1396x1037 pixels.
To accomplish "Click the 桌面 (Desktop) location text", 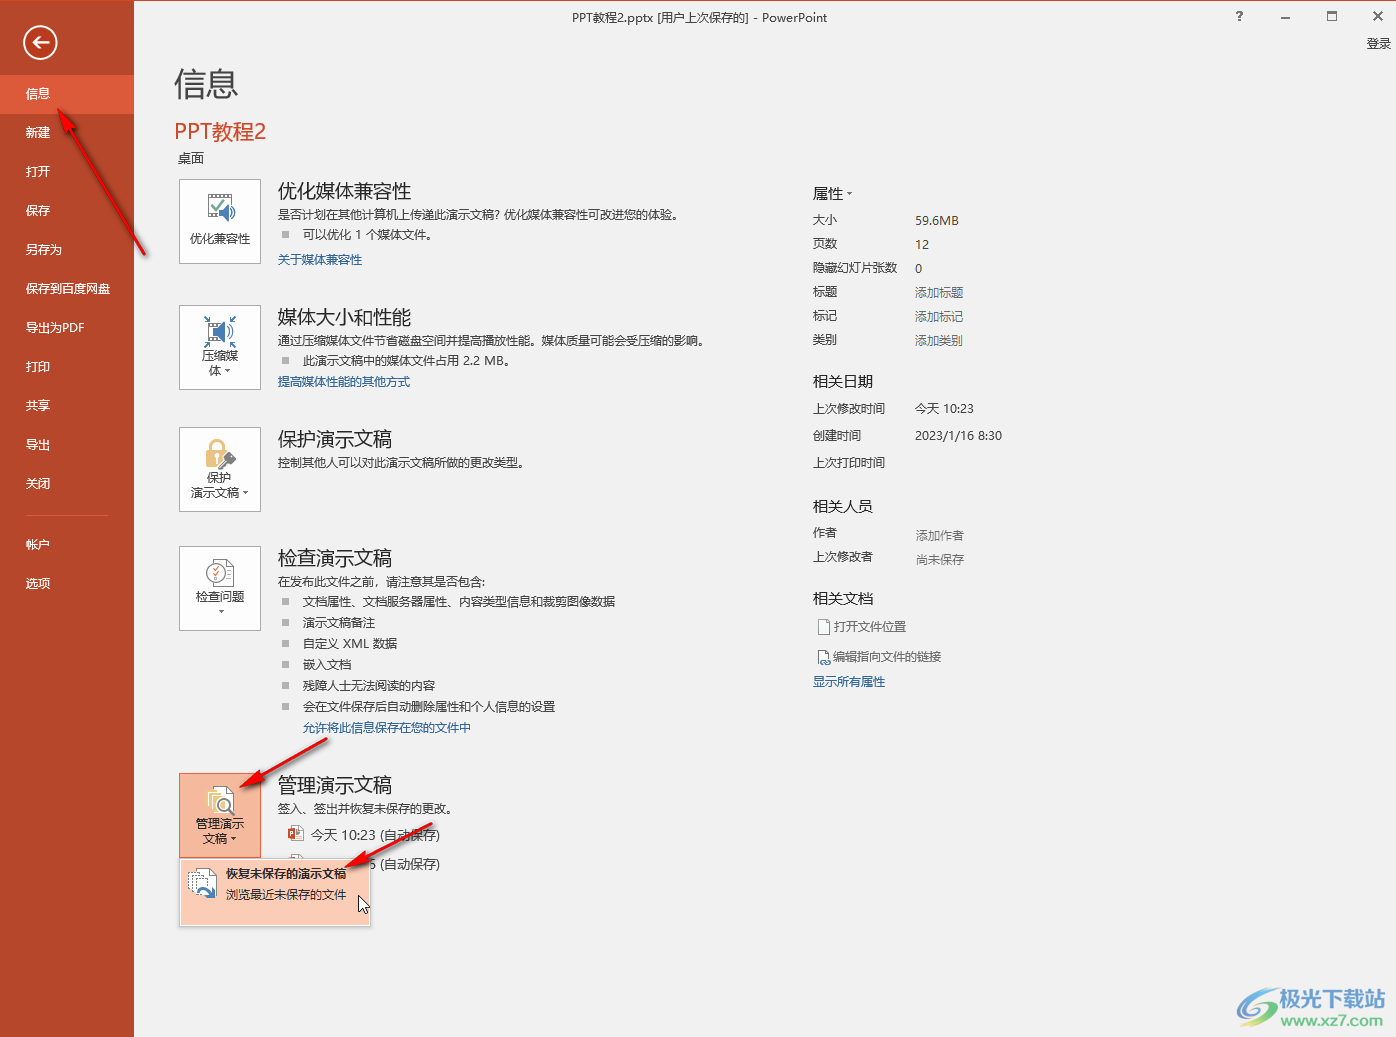I will (191, 159).
